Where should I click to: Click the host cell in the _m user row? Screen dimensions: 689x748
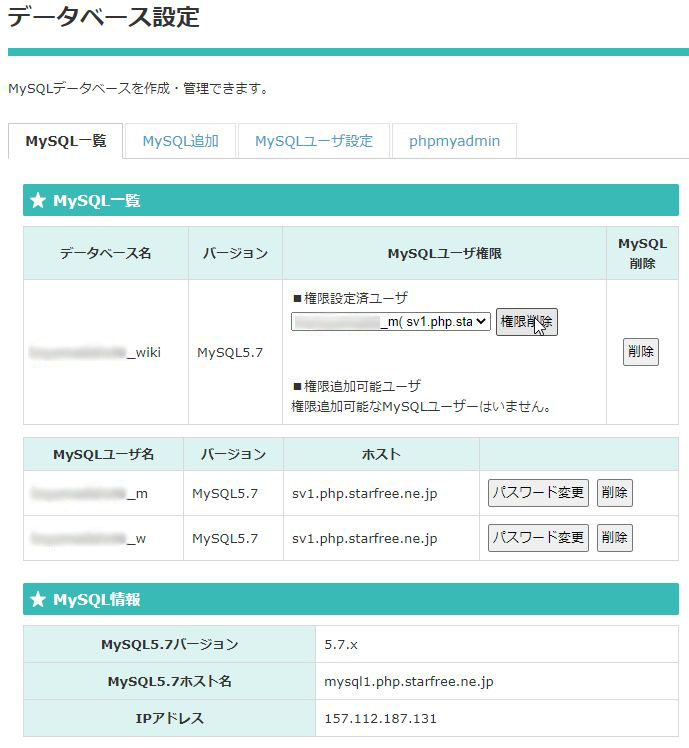pyautogui.click(x=364, y=494)
